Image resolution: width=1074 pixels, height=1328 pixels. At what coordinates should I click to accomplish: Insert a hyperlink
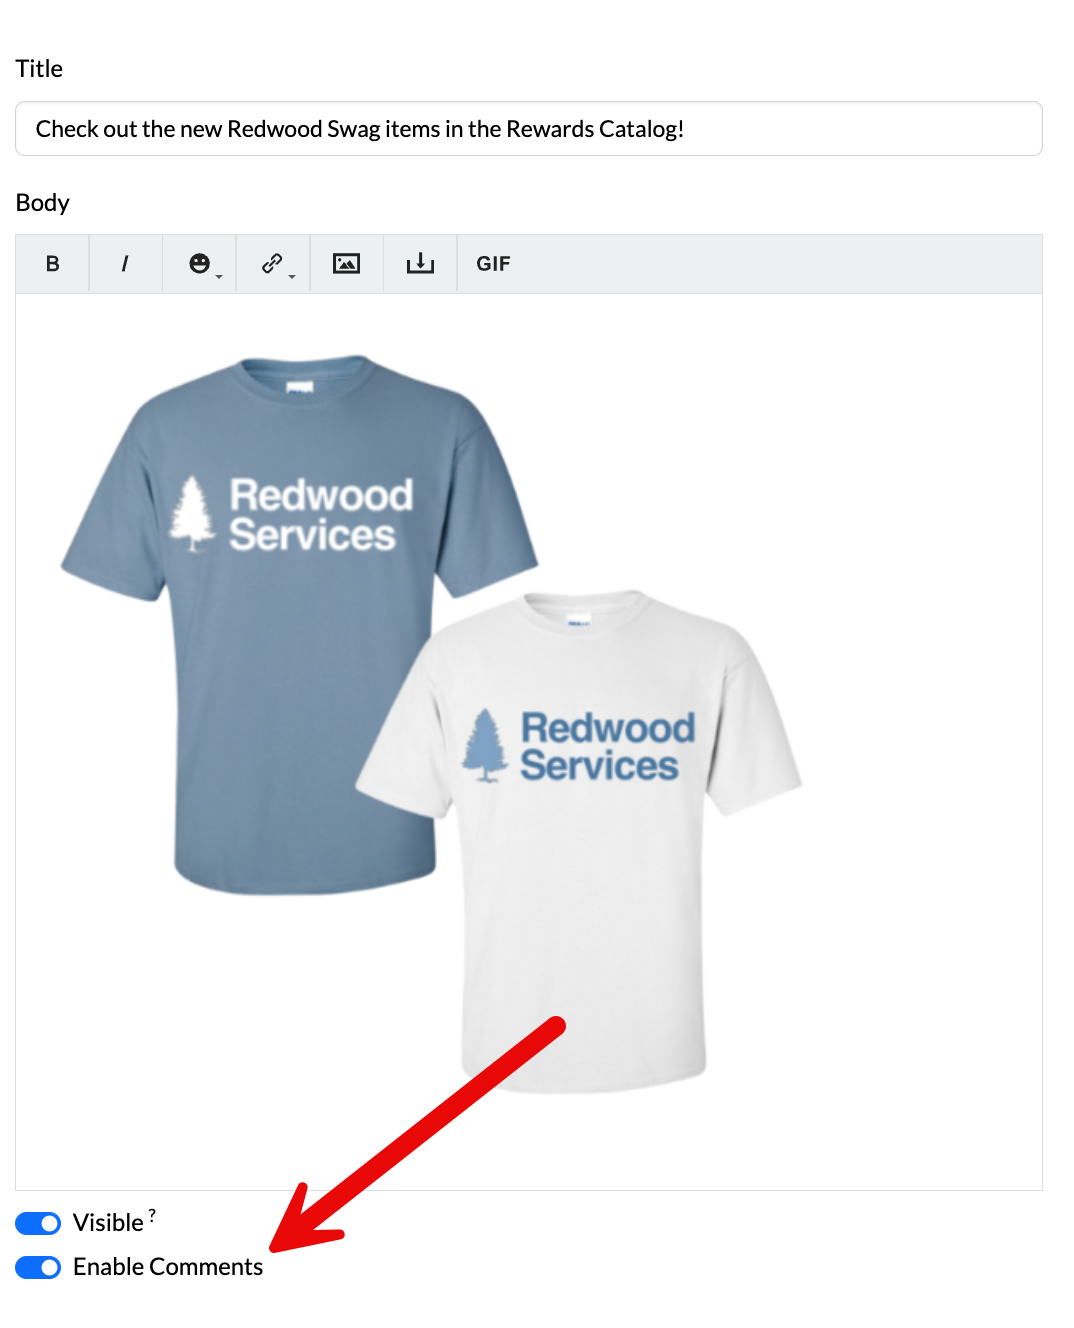(270, 261)
